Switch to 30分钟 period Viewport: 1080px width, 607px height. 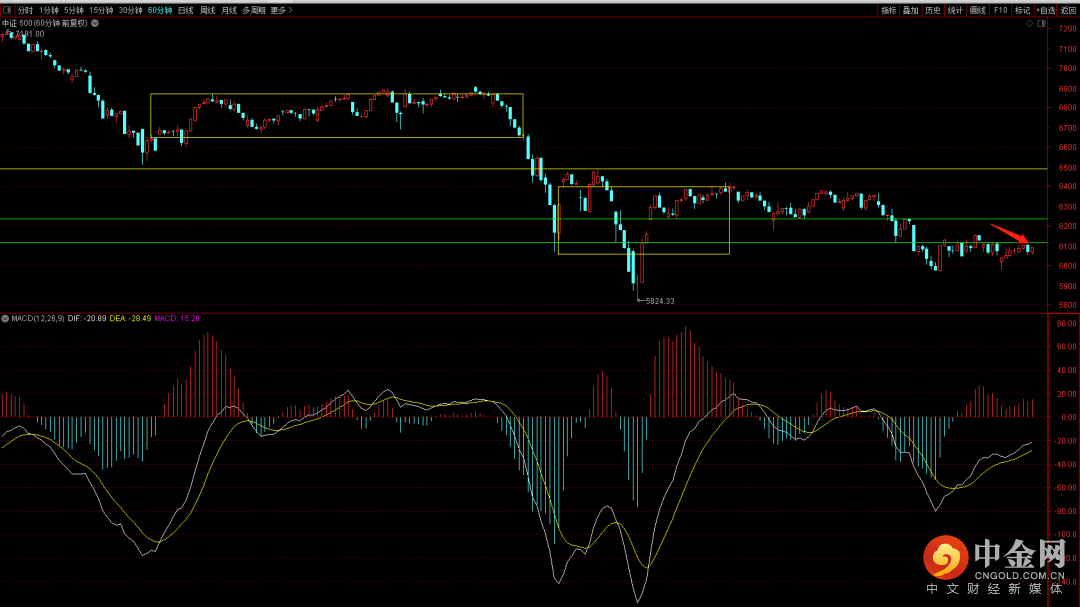[130, 10]
